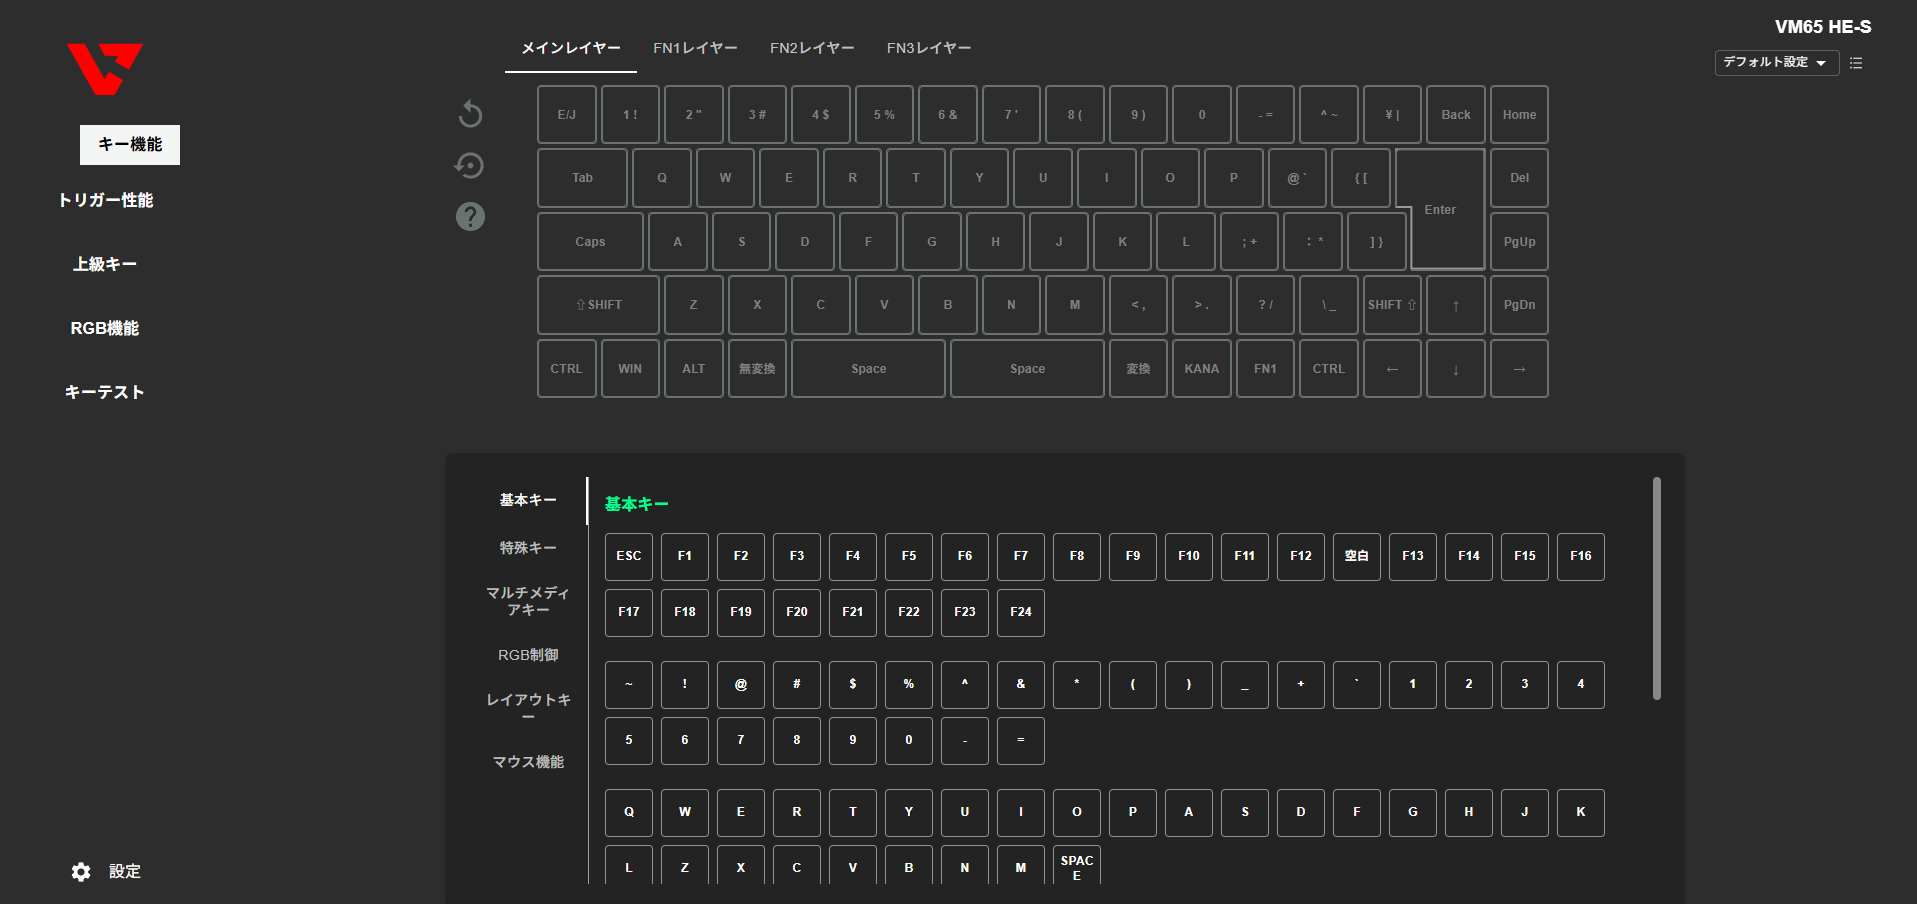Switch to the FN1レイヤー tab
The image size is (1917, 904).
click(x=695, y=48)
